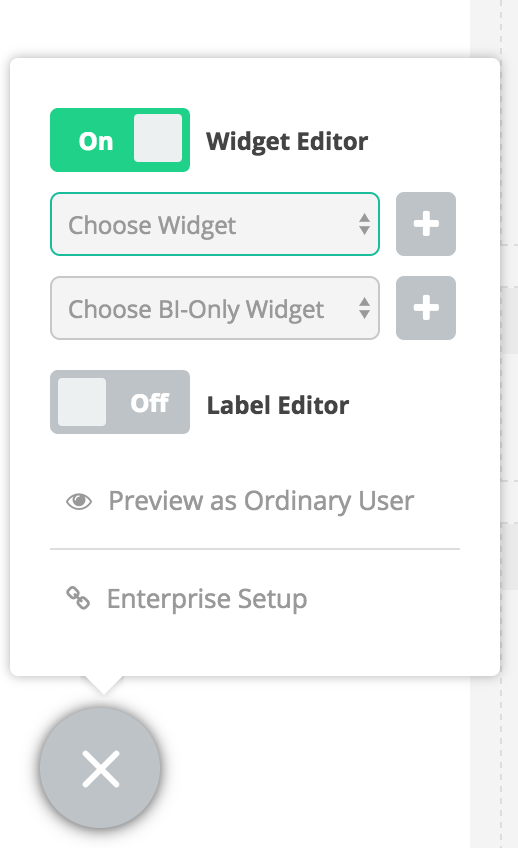Close the popup with the round X button
This screenshot has width=518, height=848.
(100, 768)
